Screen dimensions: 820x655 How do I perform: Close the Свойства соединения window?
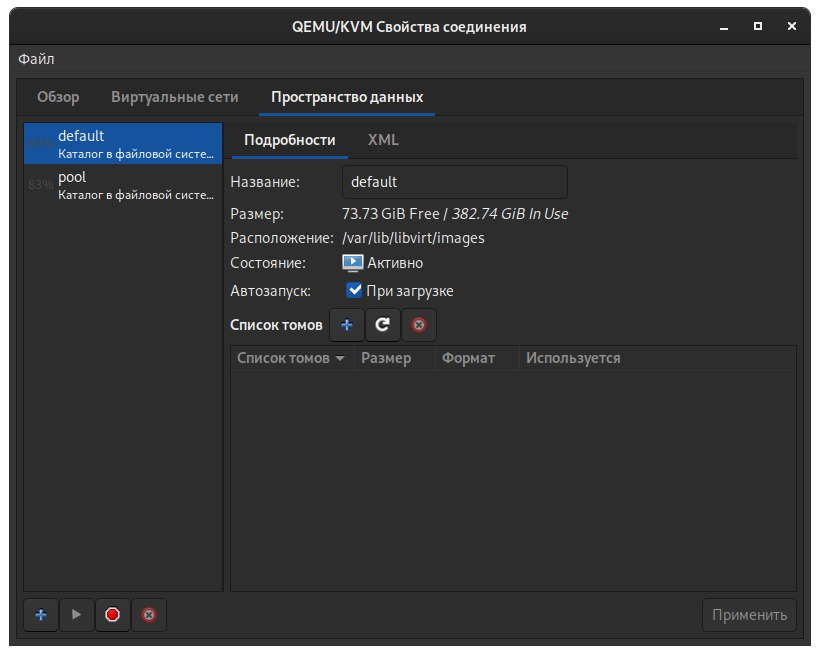tap(791, 27)
